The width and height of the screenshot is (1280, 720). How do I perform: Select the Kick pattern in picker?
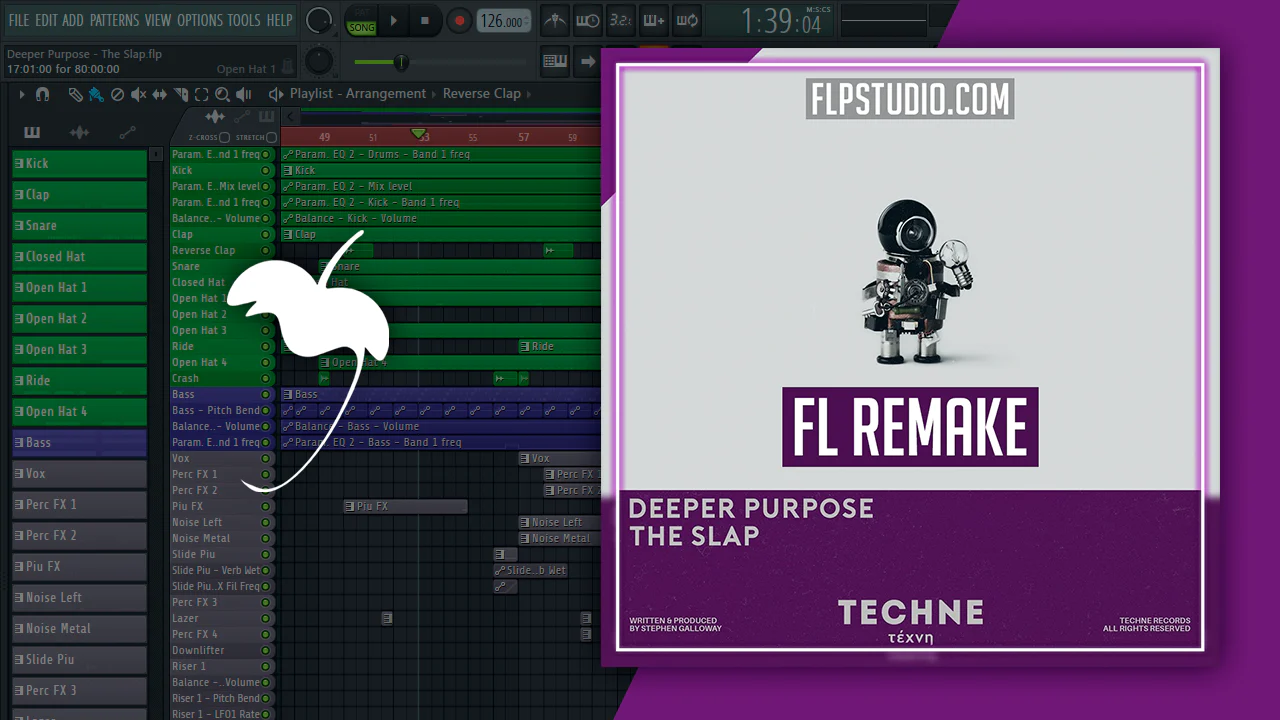[79, 163]
